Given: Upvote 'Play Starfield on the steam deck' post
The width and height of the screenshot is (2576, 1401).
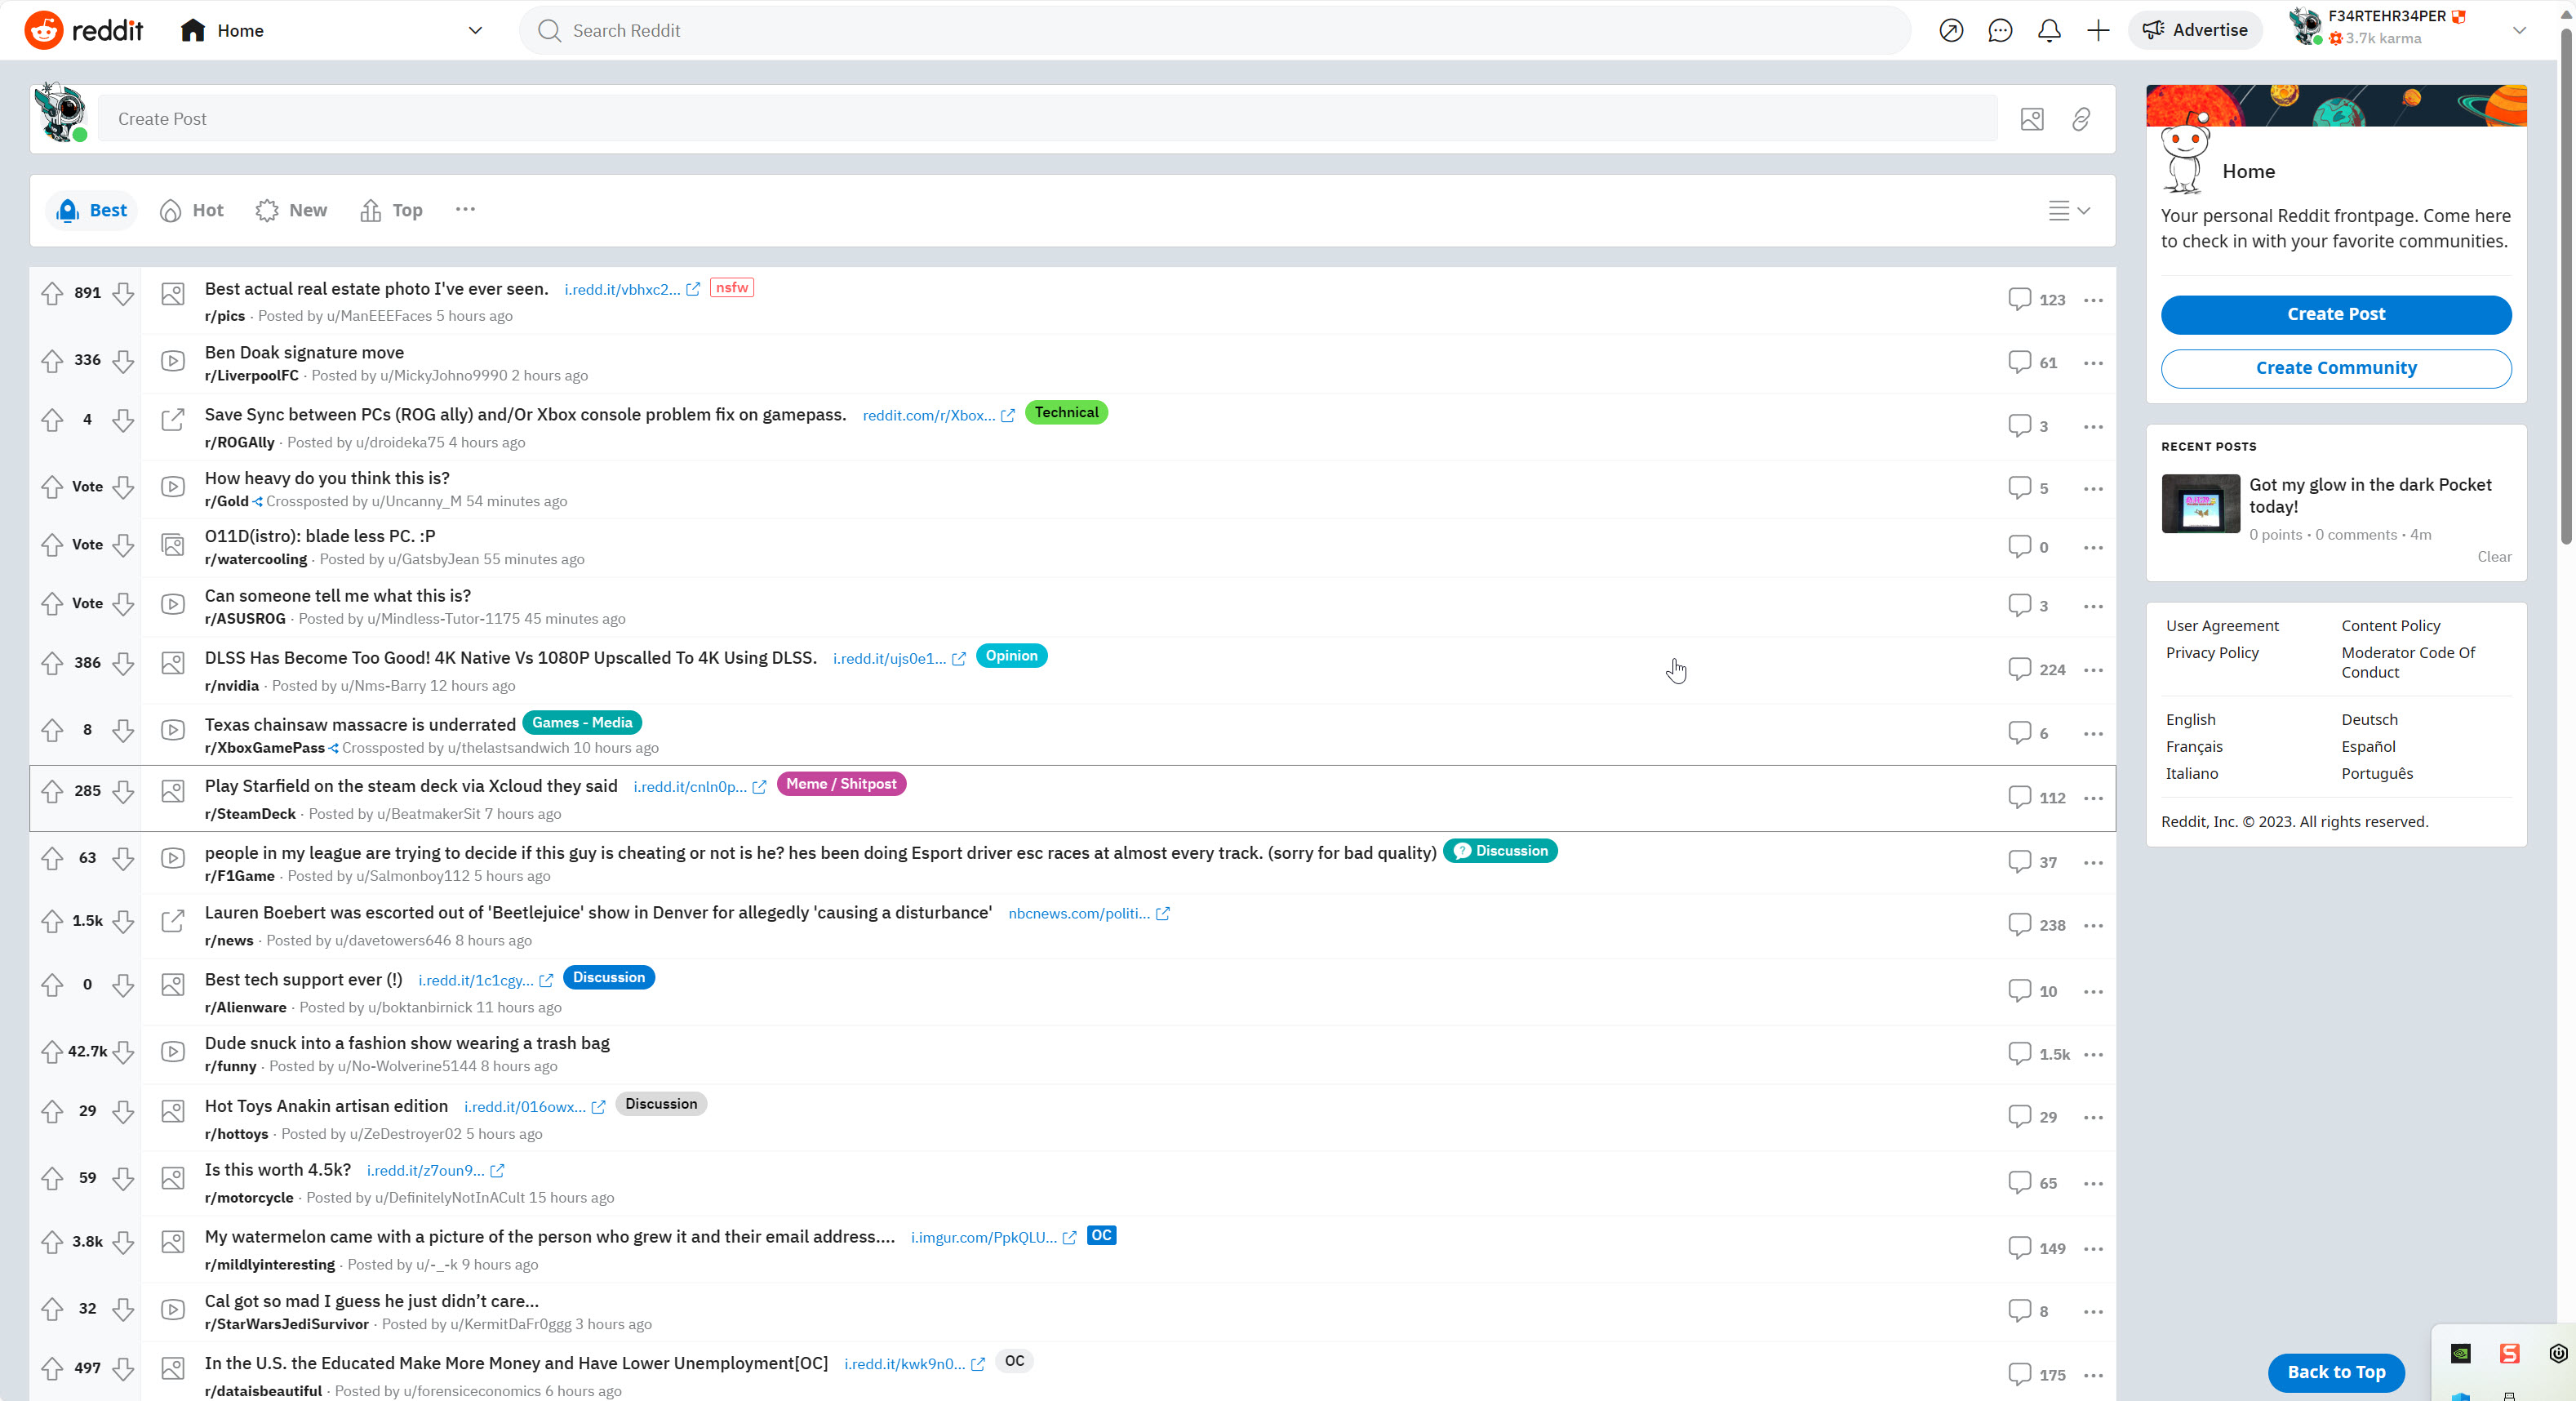Looking at the screenshot, I should point(52,791).
